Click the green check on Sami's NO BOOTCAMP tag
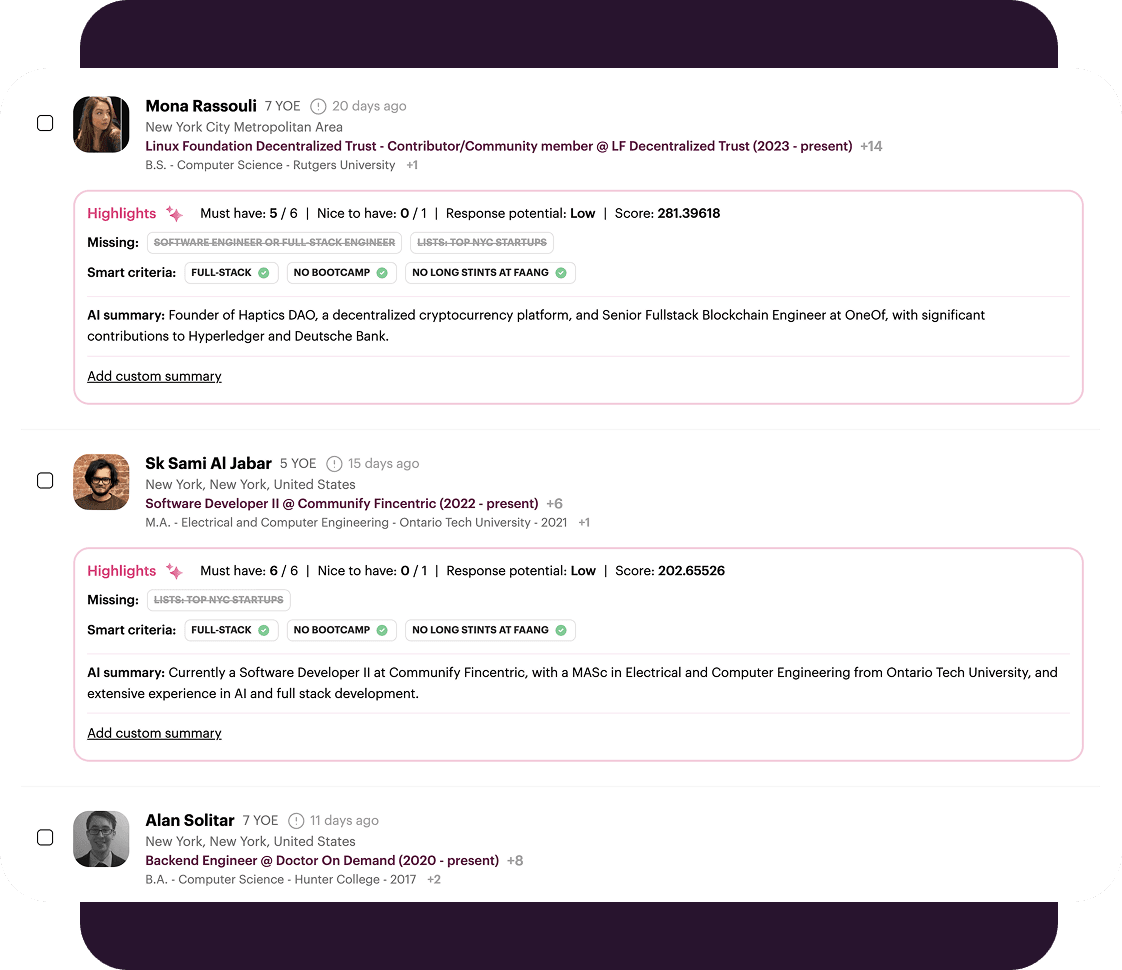 (x=383, y=630)
